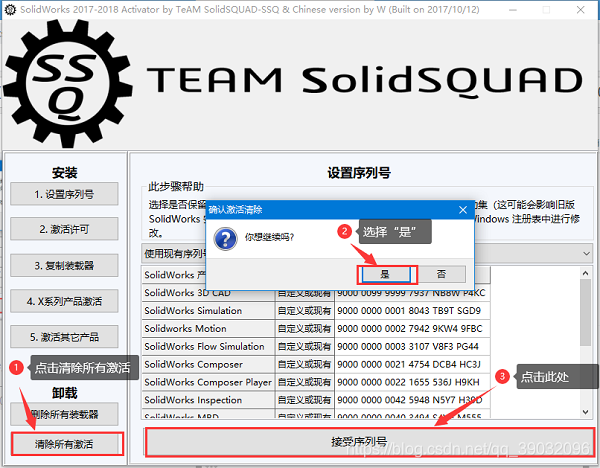This screenshot has height=468, width=600.
Task: Click the serial list scrollbar thumb
Action: [x=585, y=312]
